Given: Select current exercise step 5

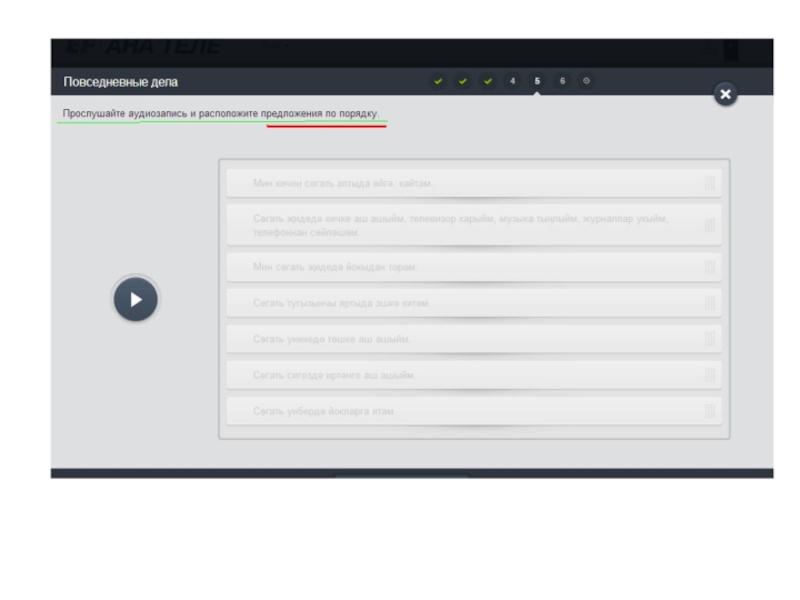Looking at the screenshot, I should tap(537, 81).
